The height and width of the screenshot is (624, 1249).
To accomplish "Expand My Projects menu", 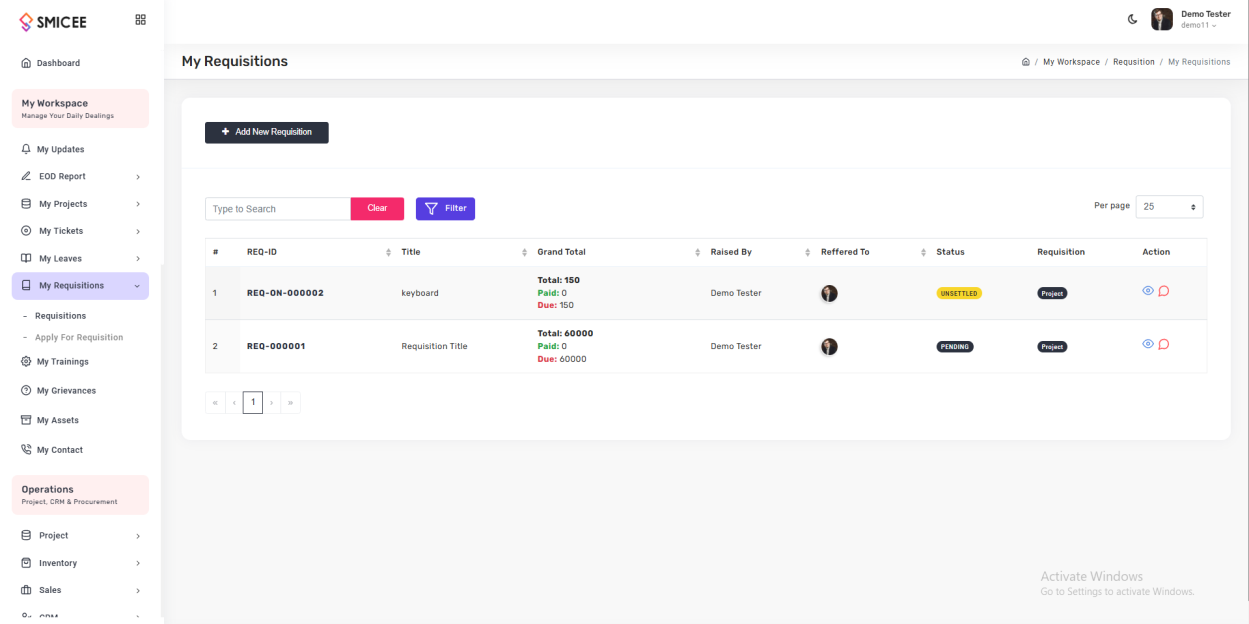I will [x=80, y=204].
